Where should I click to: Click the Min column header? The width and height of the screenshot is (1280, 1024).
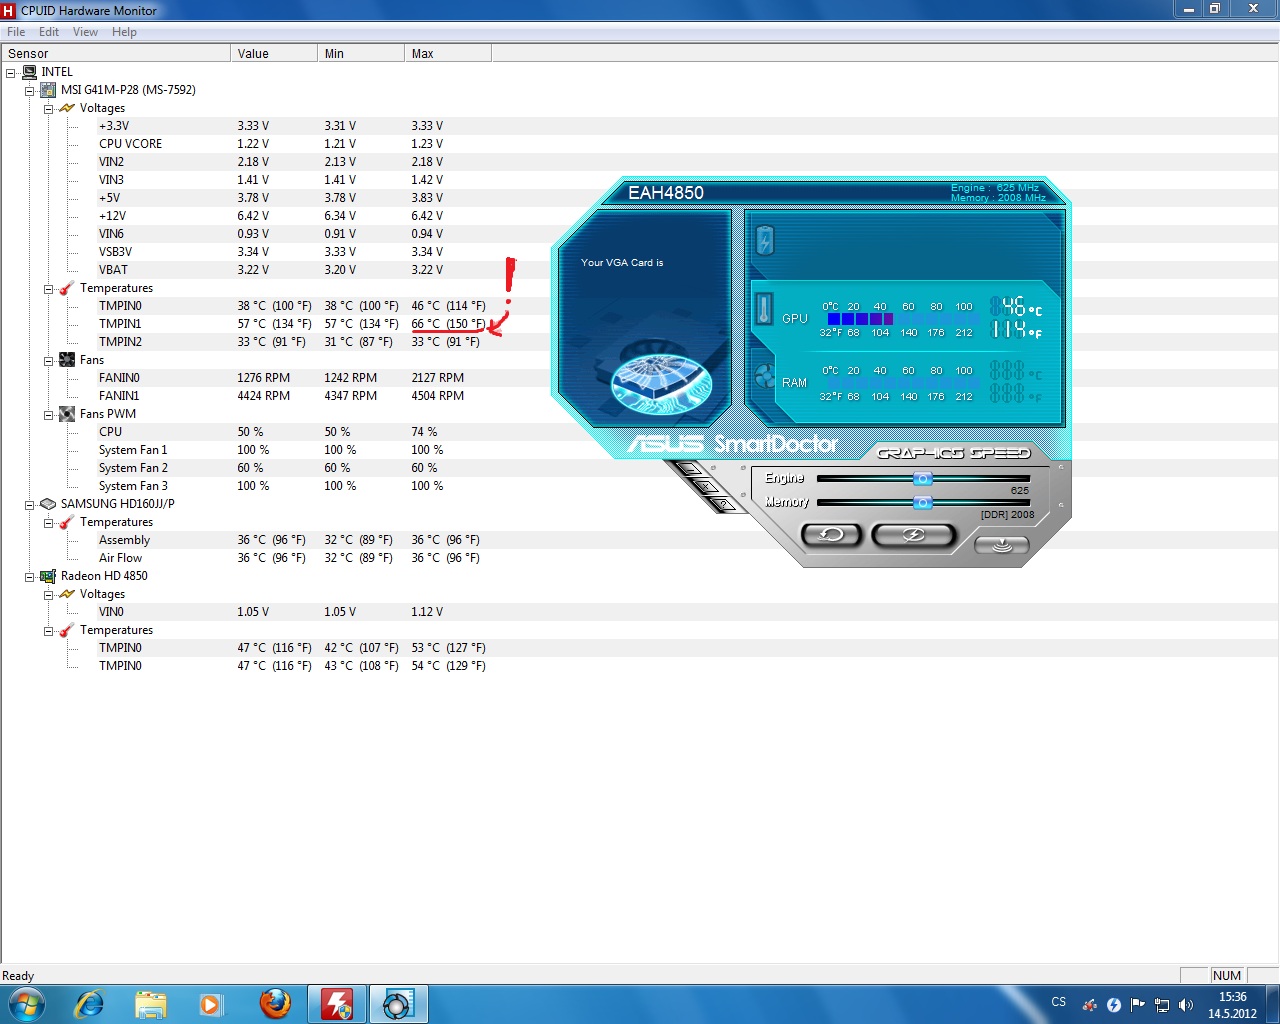(x=360, y=54)
